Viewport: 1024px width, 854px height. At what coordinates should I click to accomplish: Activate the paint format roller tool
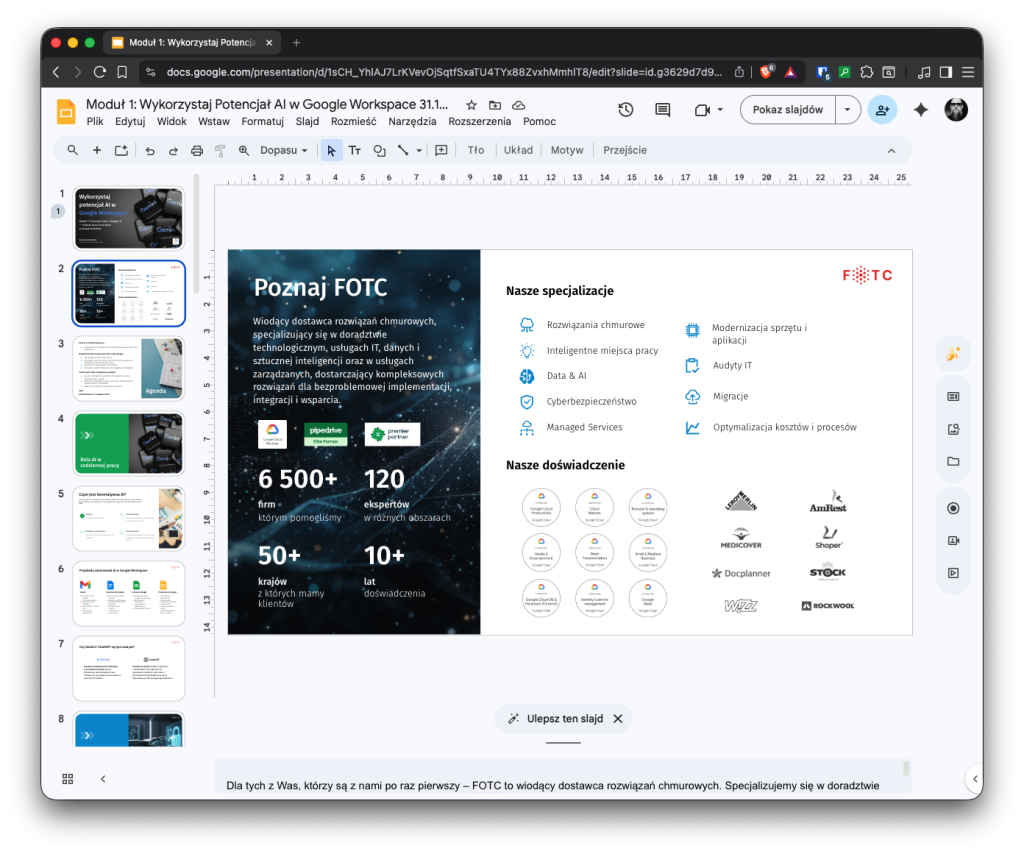[x=220, y=150]
